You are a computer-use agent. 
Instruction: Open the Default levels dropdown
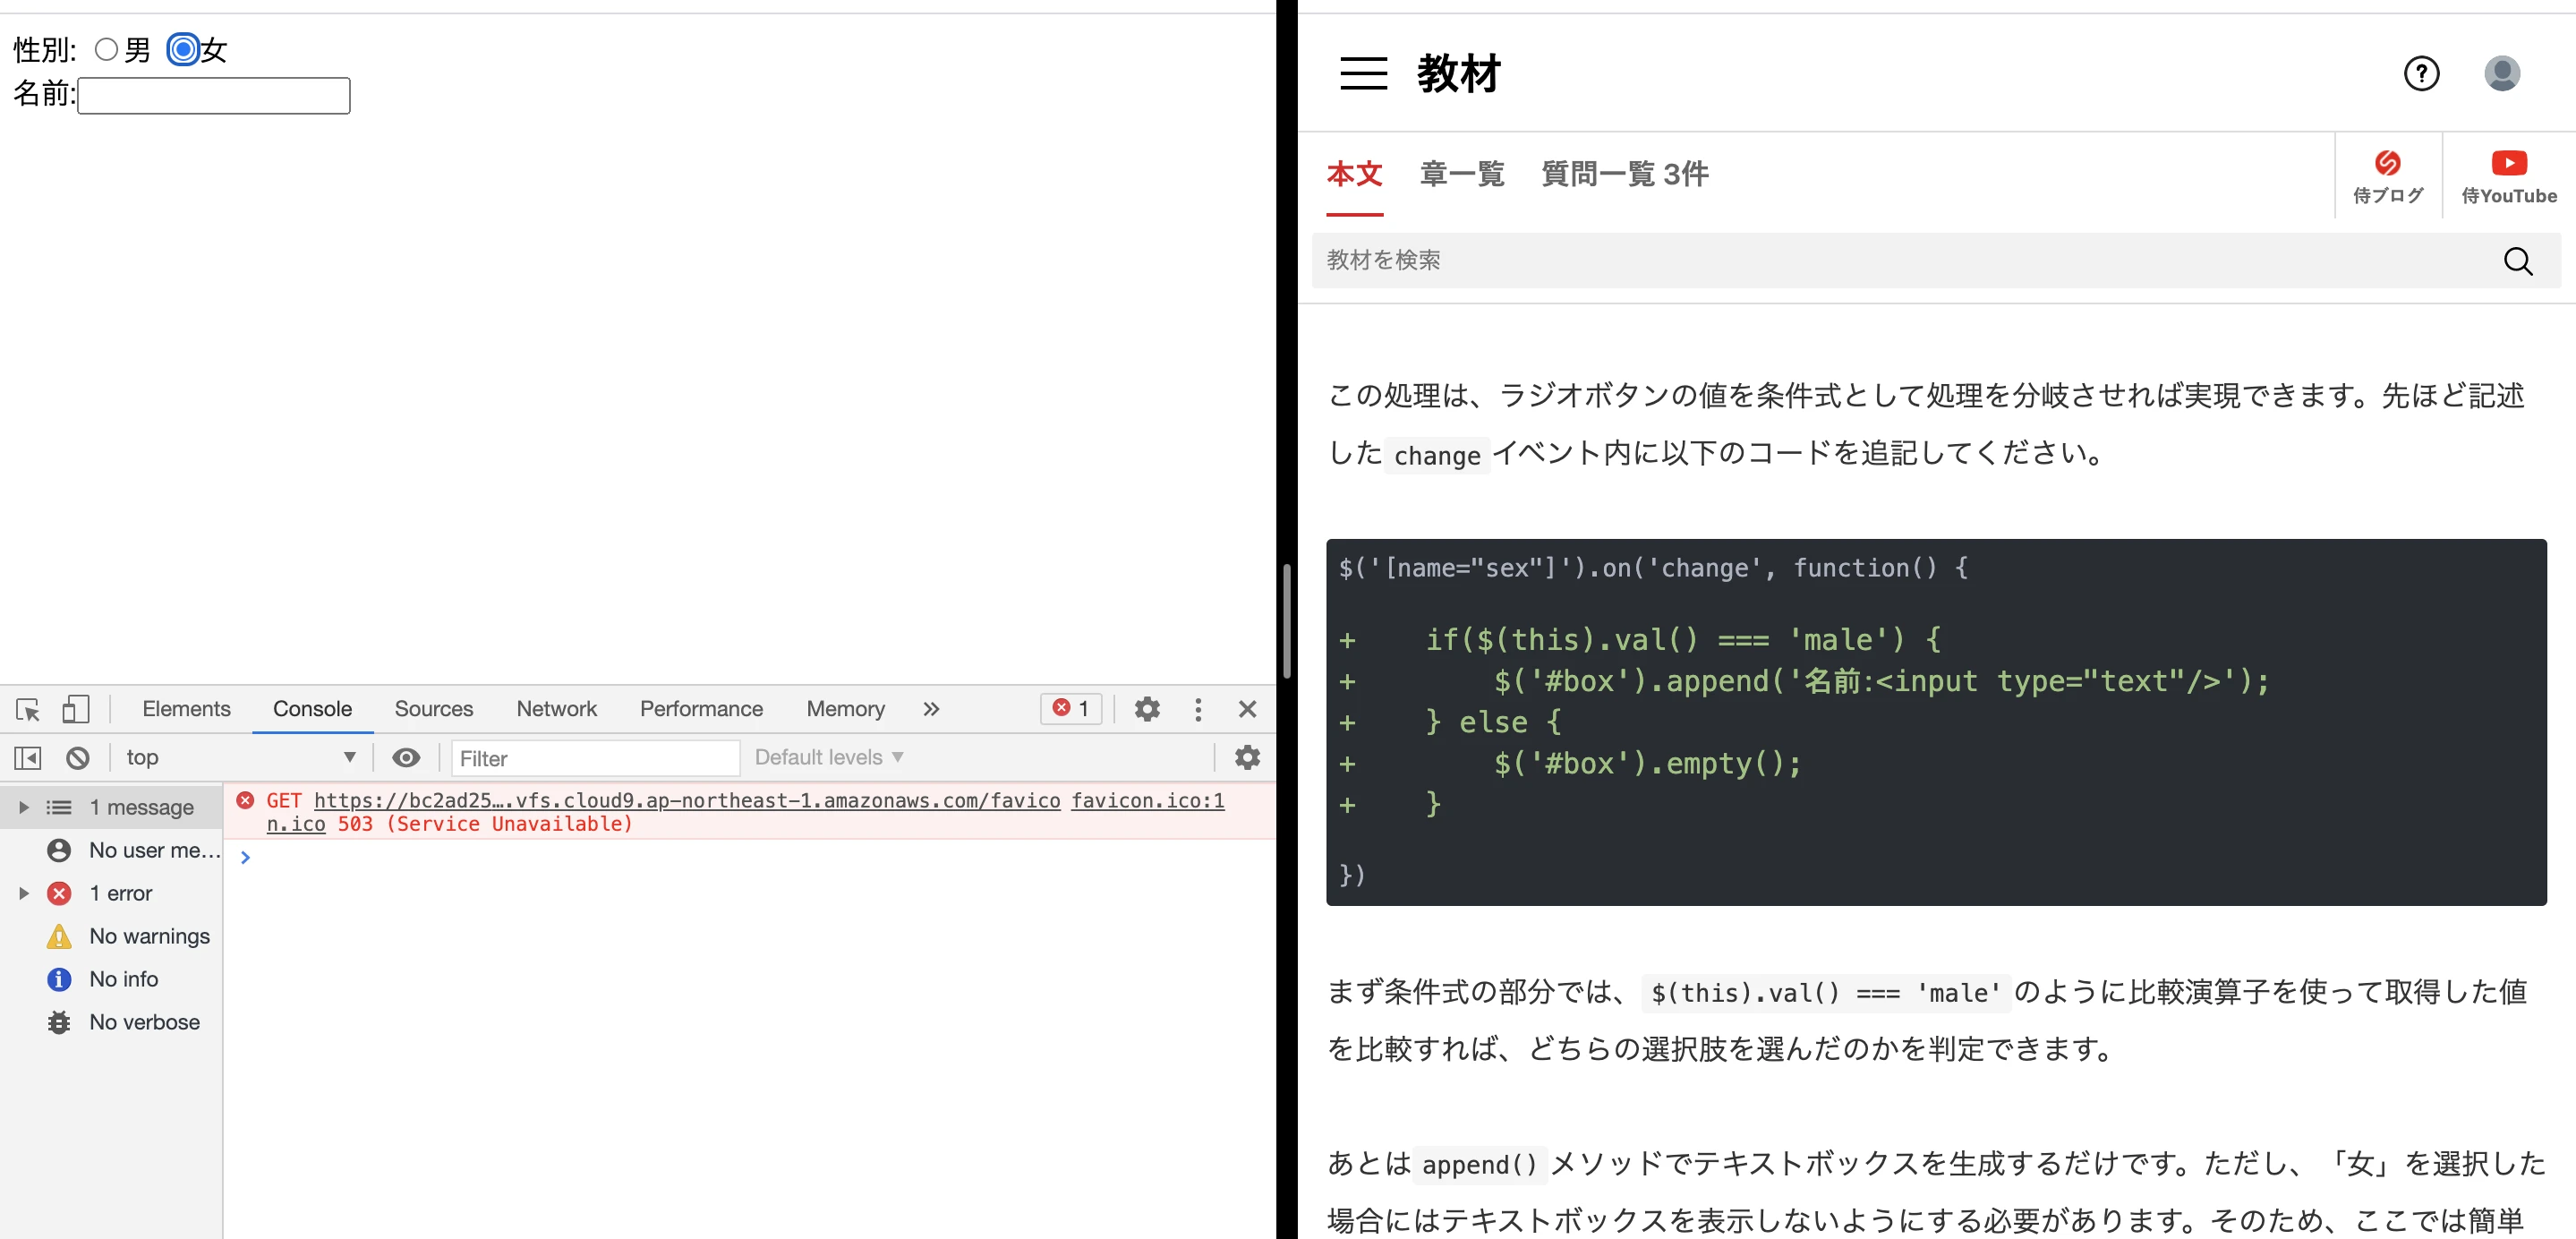tap(828, 758)
